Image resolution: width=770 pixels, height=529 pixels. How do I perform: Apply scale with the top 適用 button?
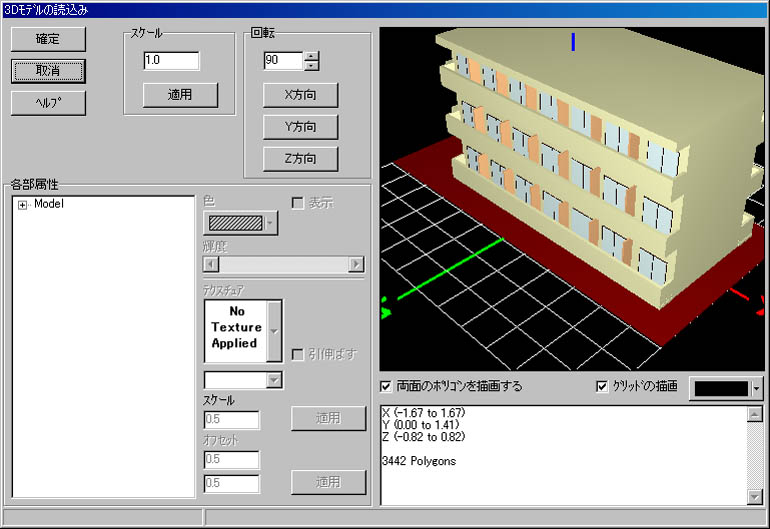[x=180, y=95]
